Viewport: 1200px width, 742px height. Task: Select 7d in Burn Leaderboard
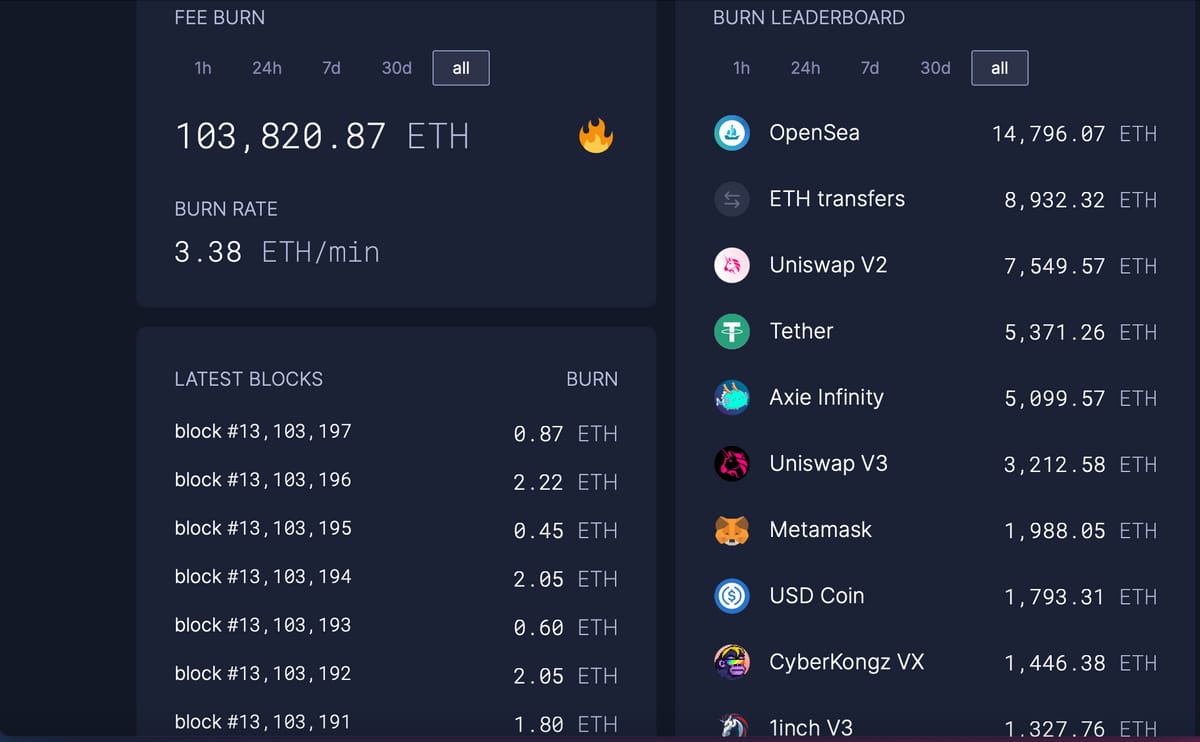870,68
